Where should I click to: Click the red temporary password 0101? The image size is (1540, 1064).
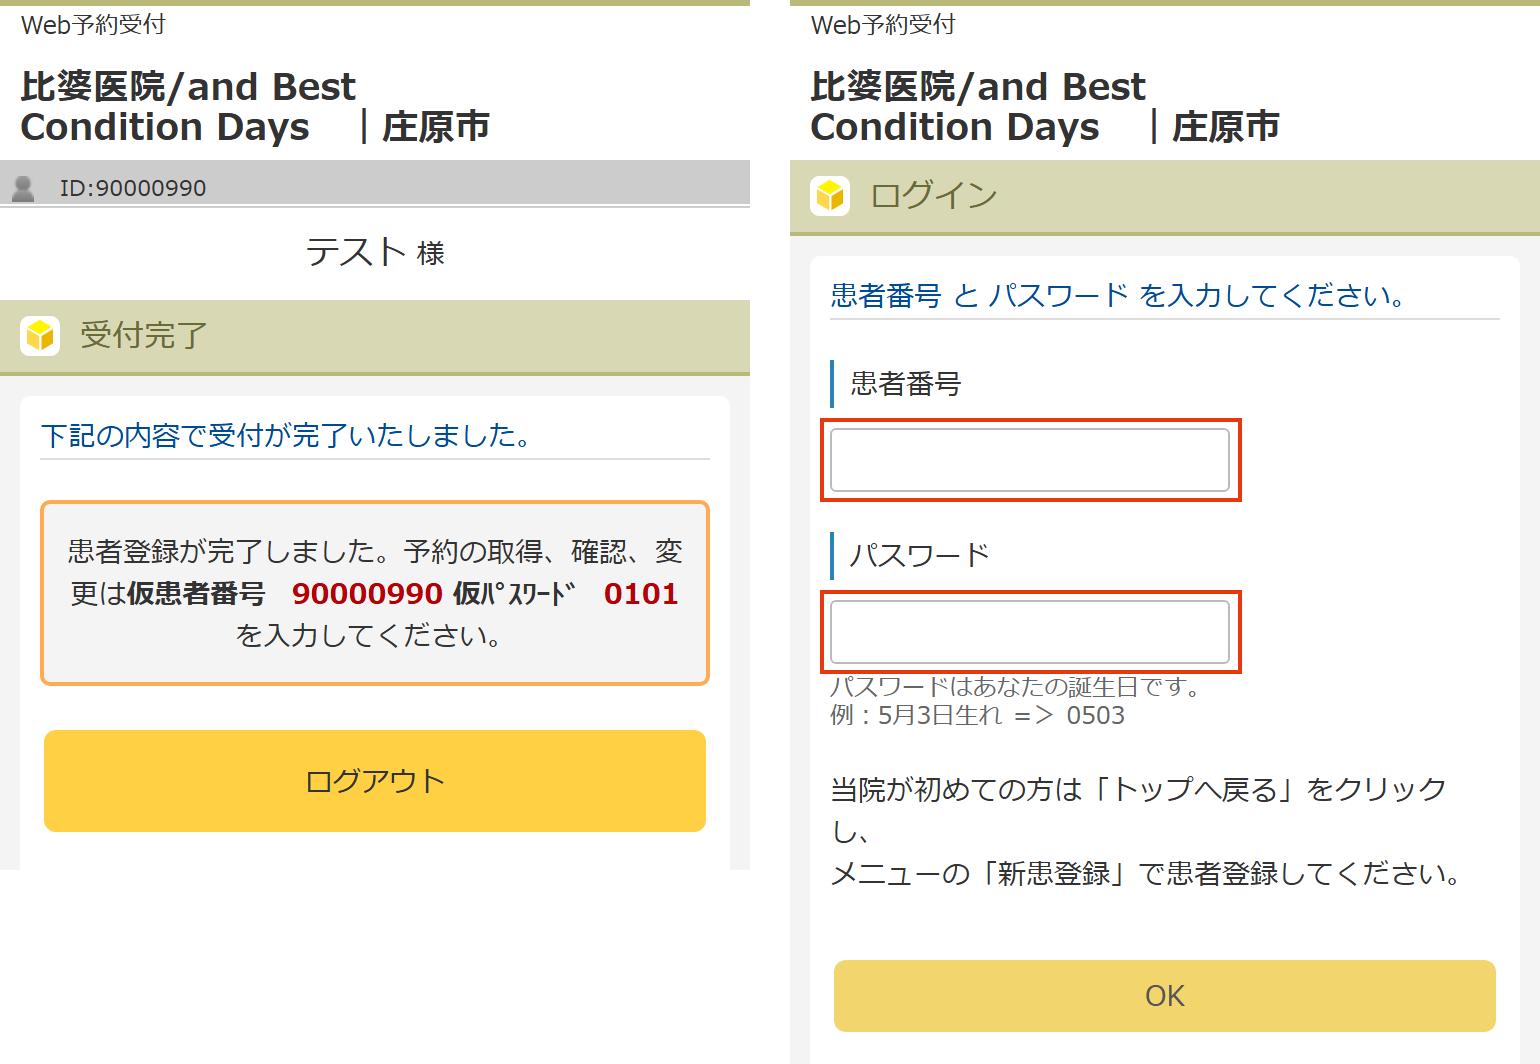641,594
